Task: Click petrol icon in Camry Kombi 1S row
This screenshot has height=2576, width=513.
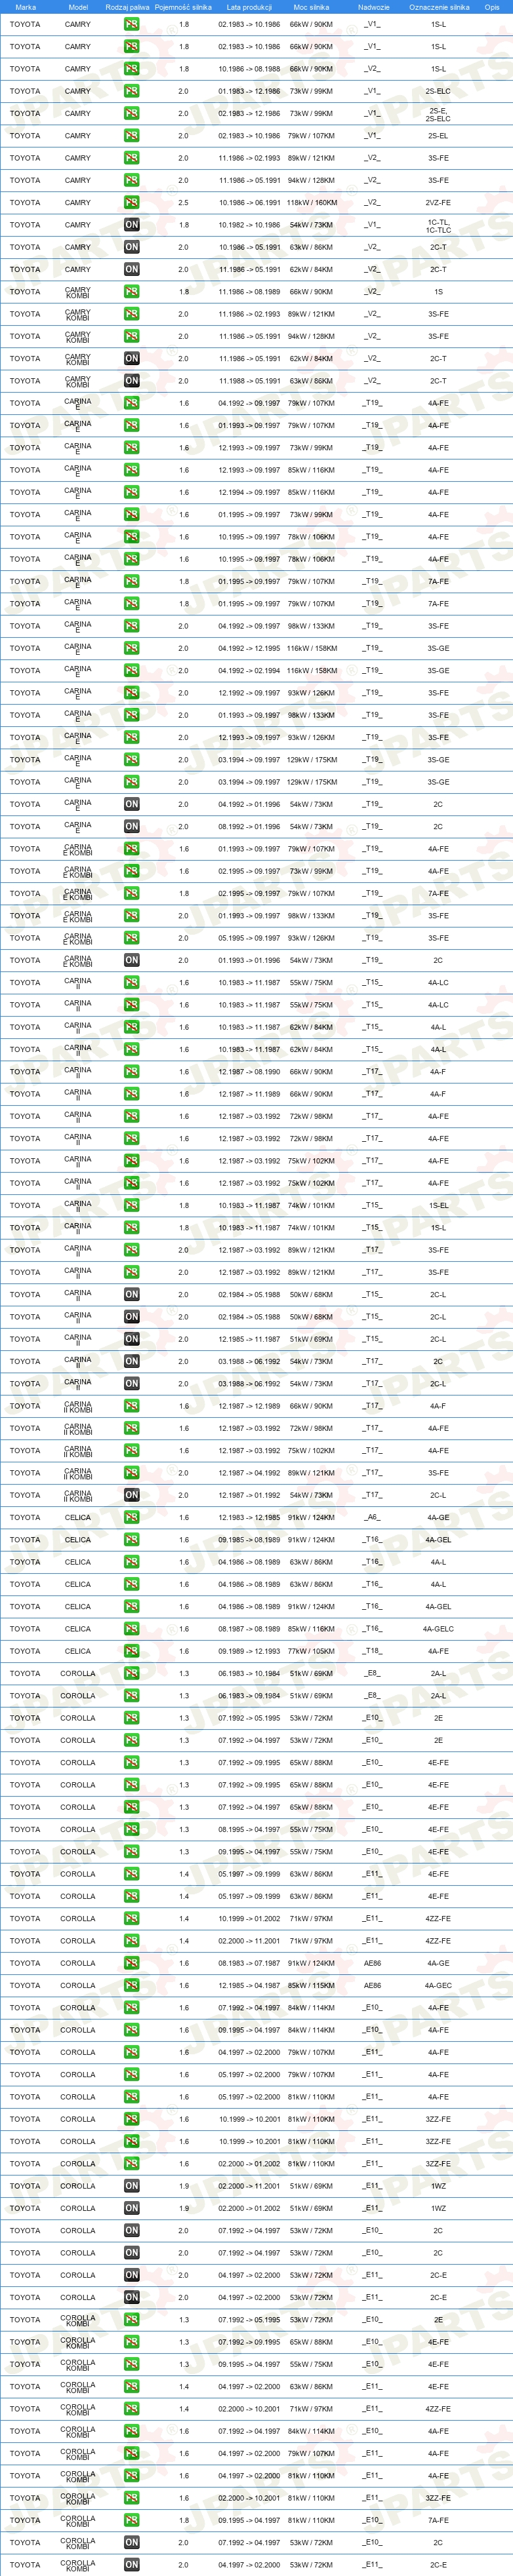Action: pos(132,292)
